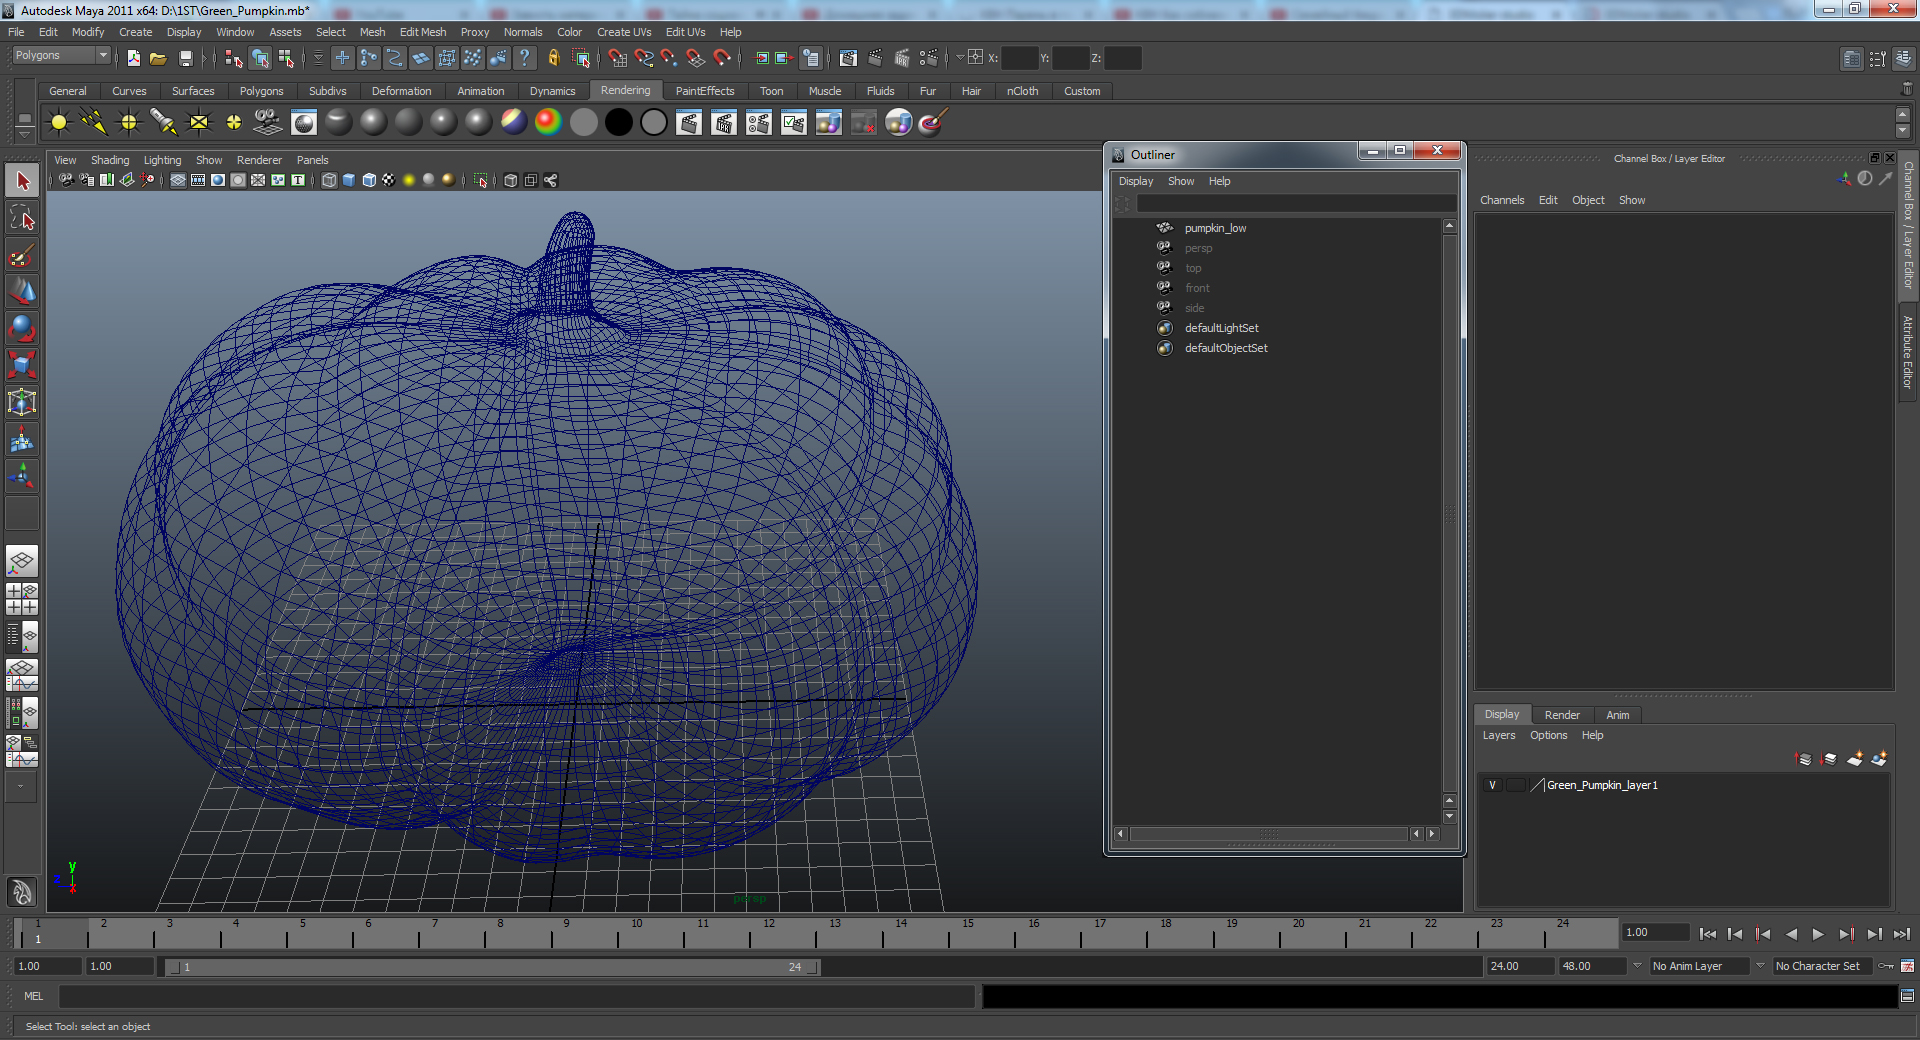Open the viewport Shading menu

click(x=110, y=160)
